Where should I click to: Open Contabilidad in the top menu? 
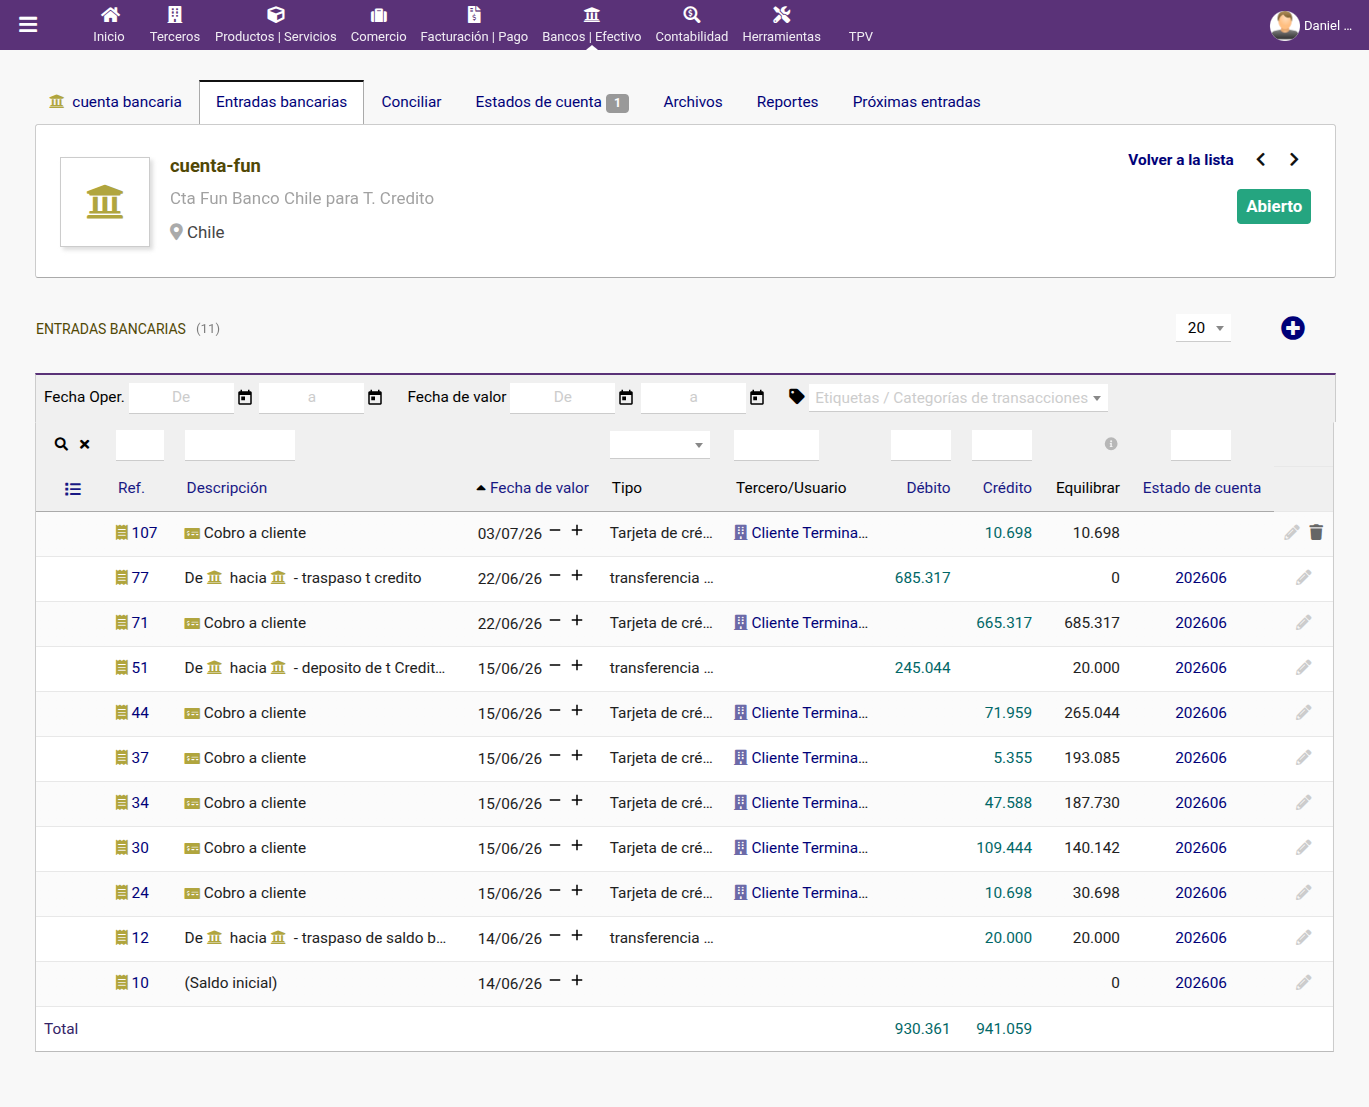pos(692,25)
